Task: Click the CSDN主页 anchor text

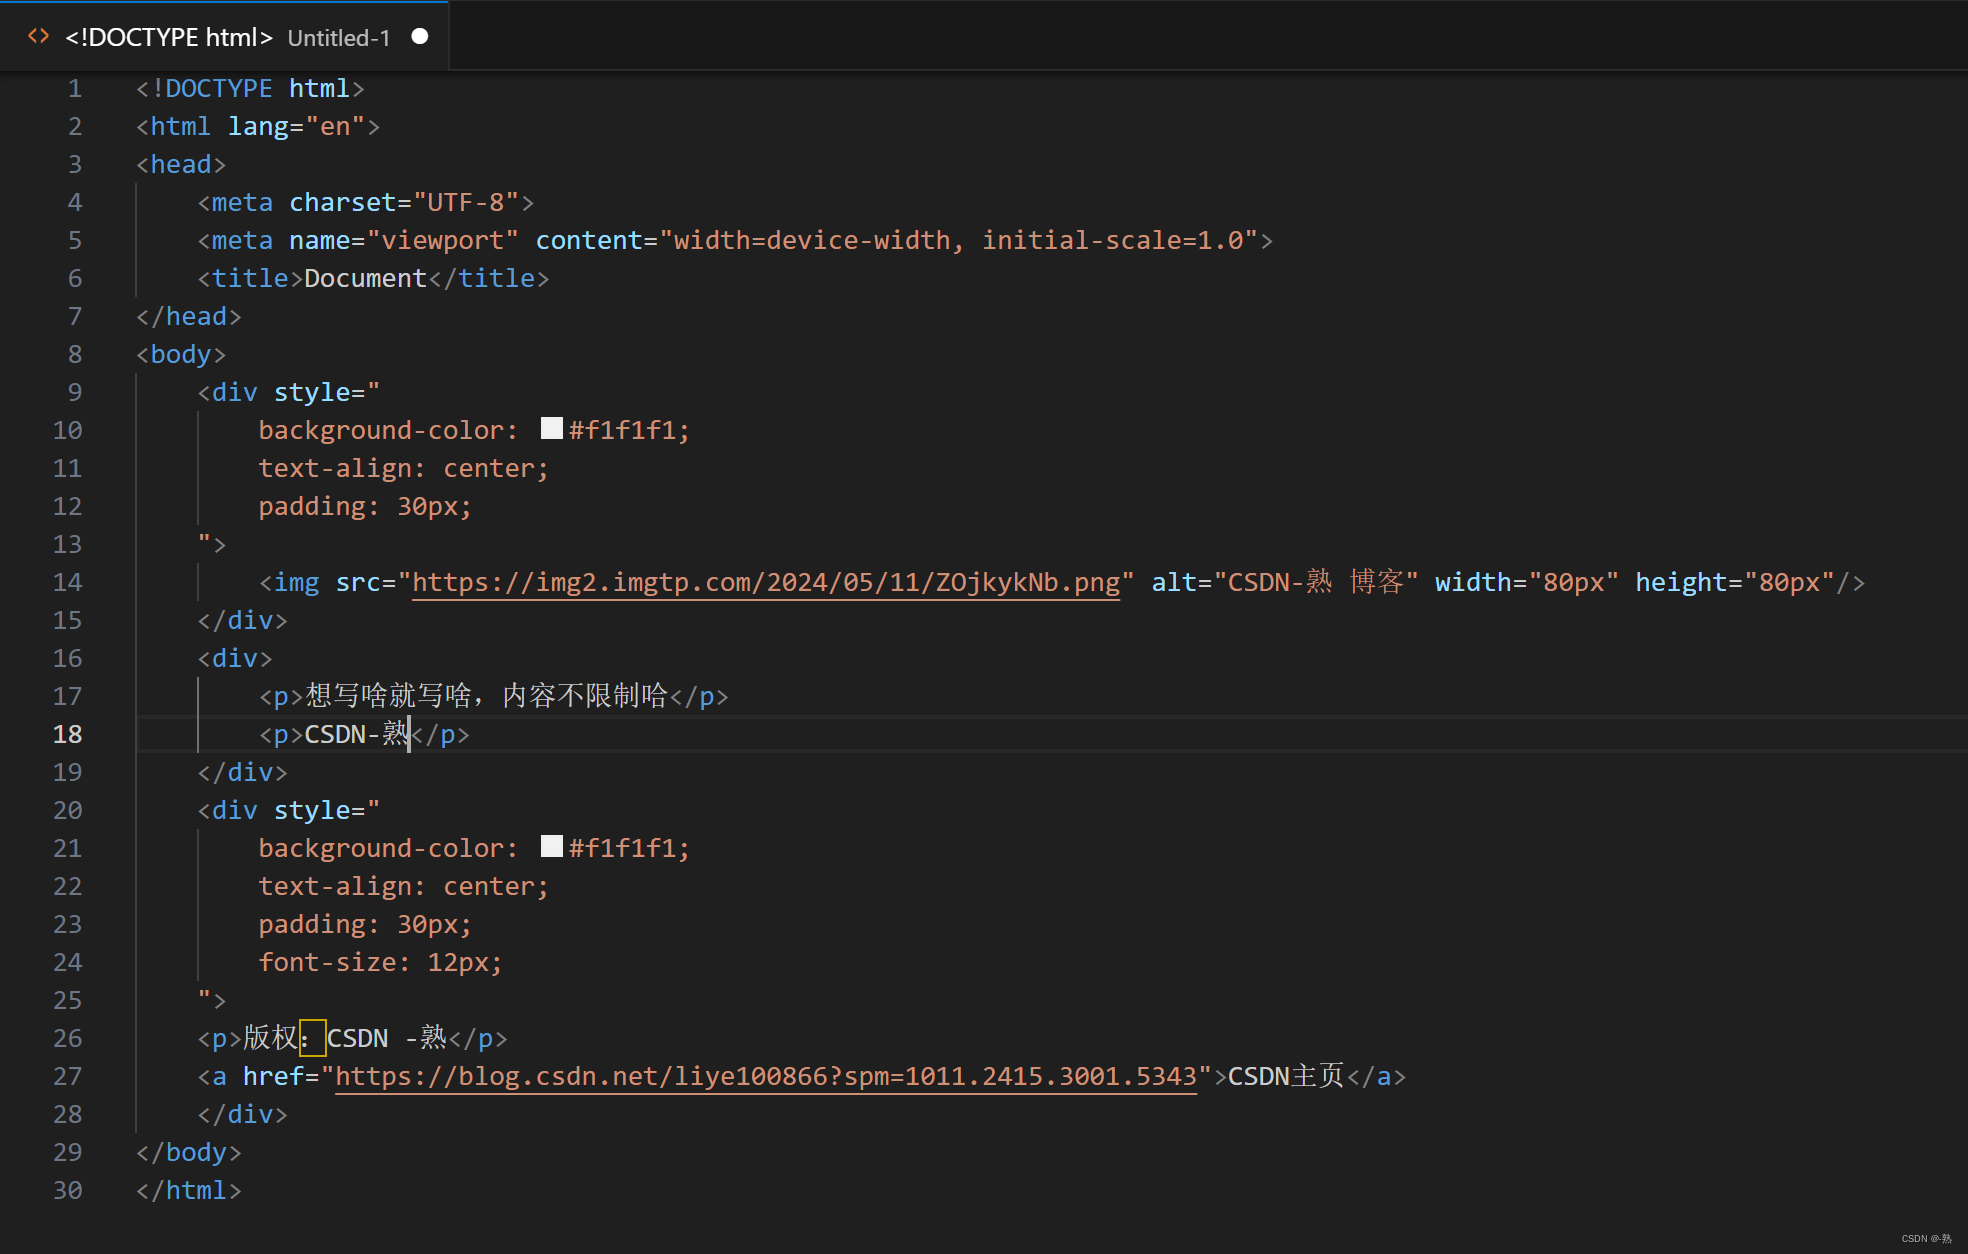Action: pos(1286,1076)
